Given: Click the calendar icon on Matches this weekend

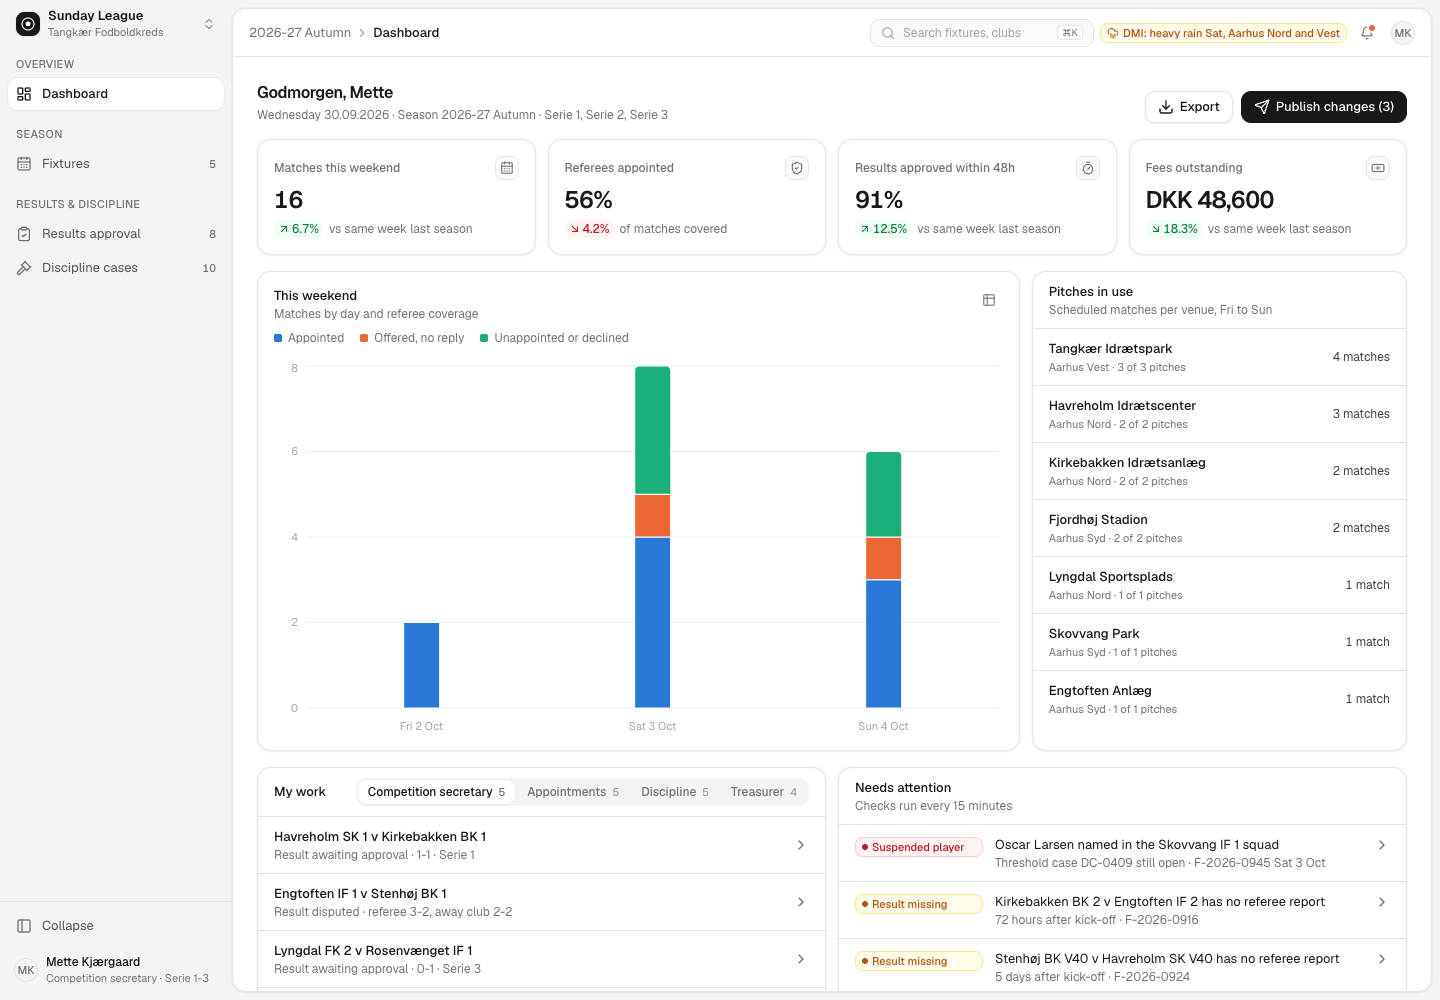Looking at the screenshot, I should click(507, 168).
